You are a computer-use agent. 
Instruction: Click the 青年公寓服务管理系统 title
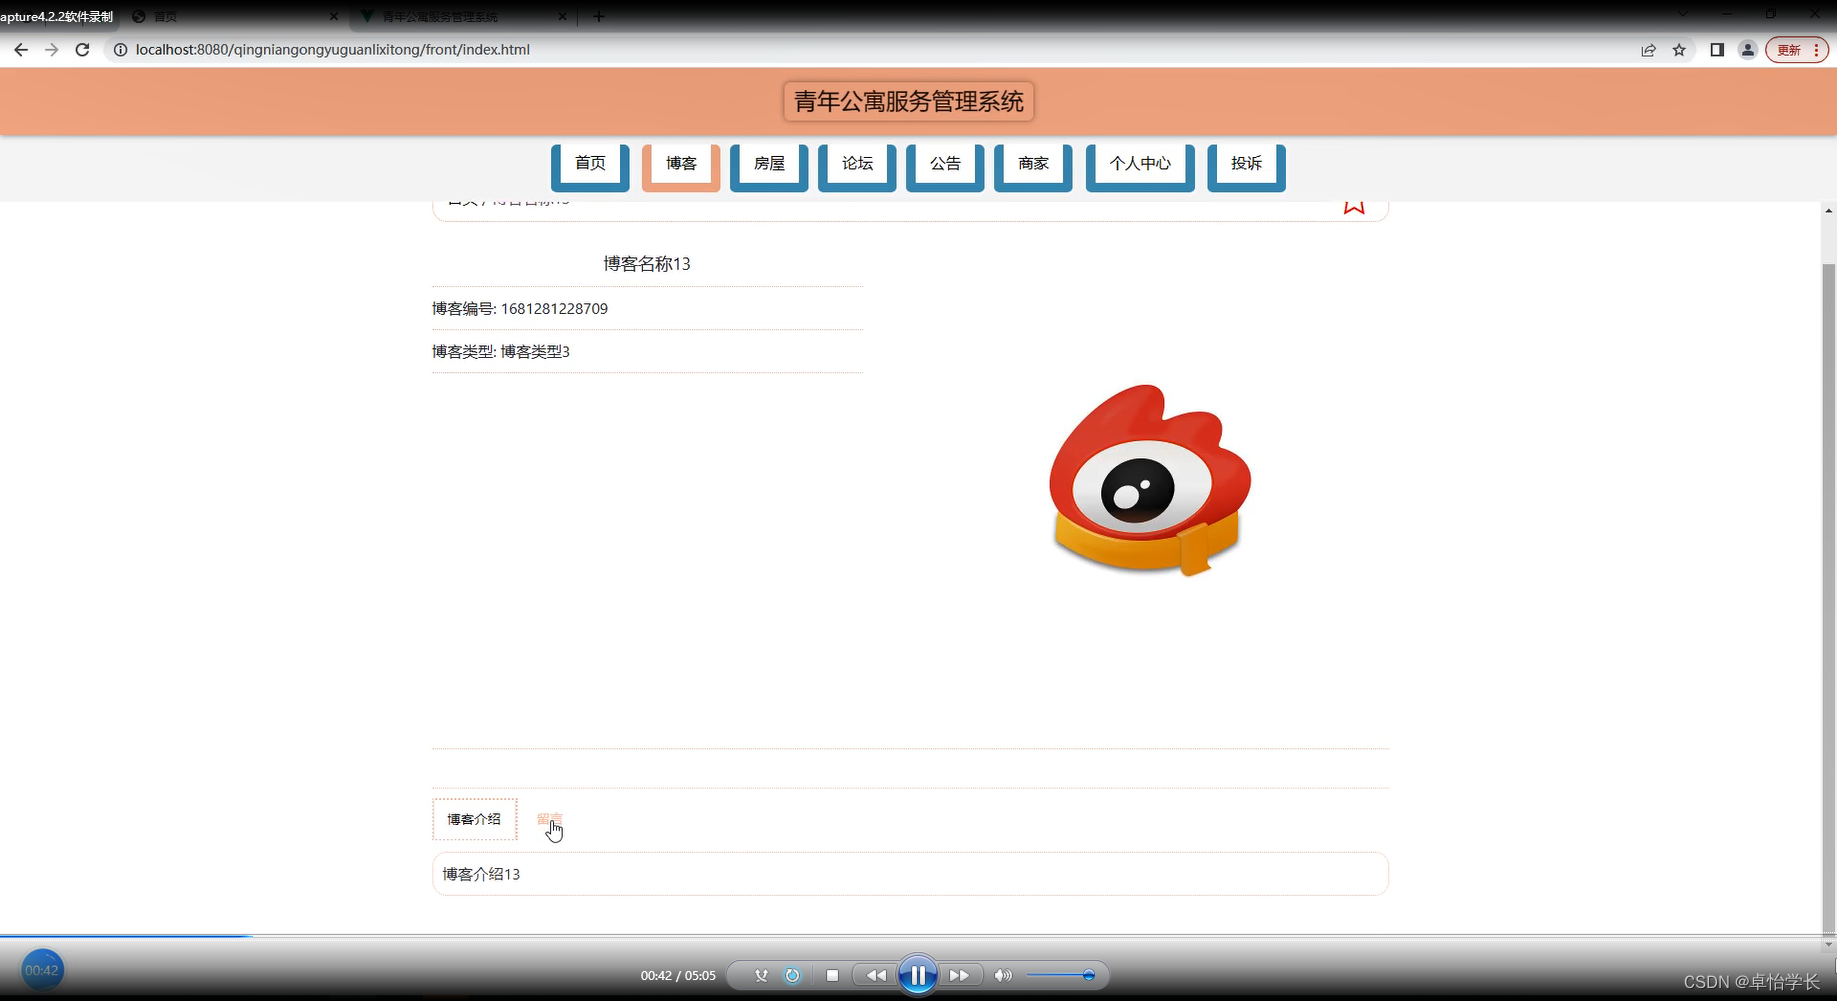[x=908, y=101]
